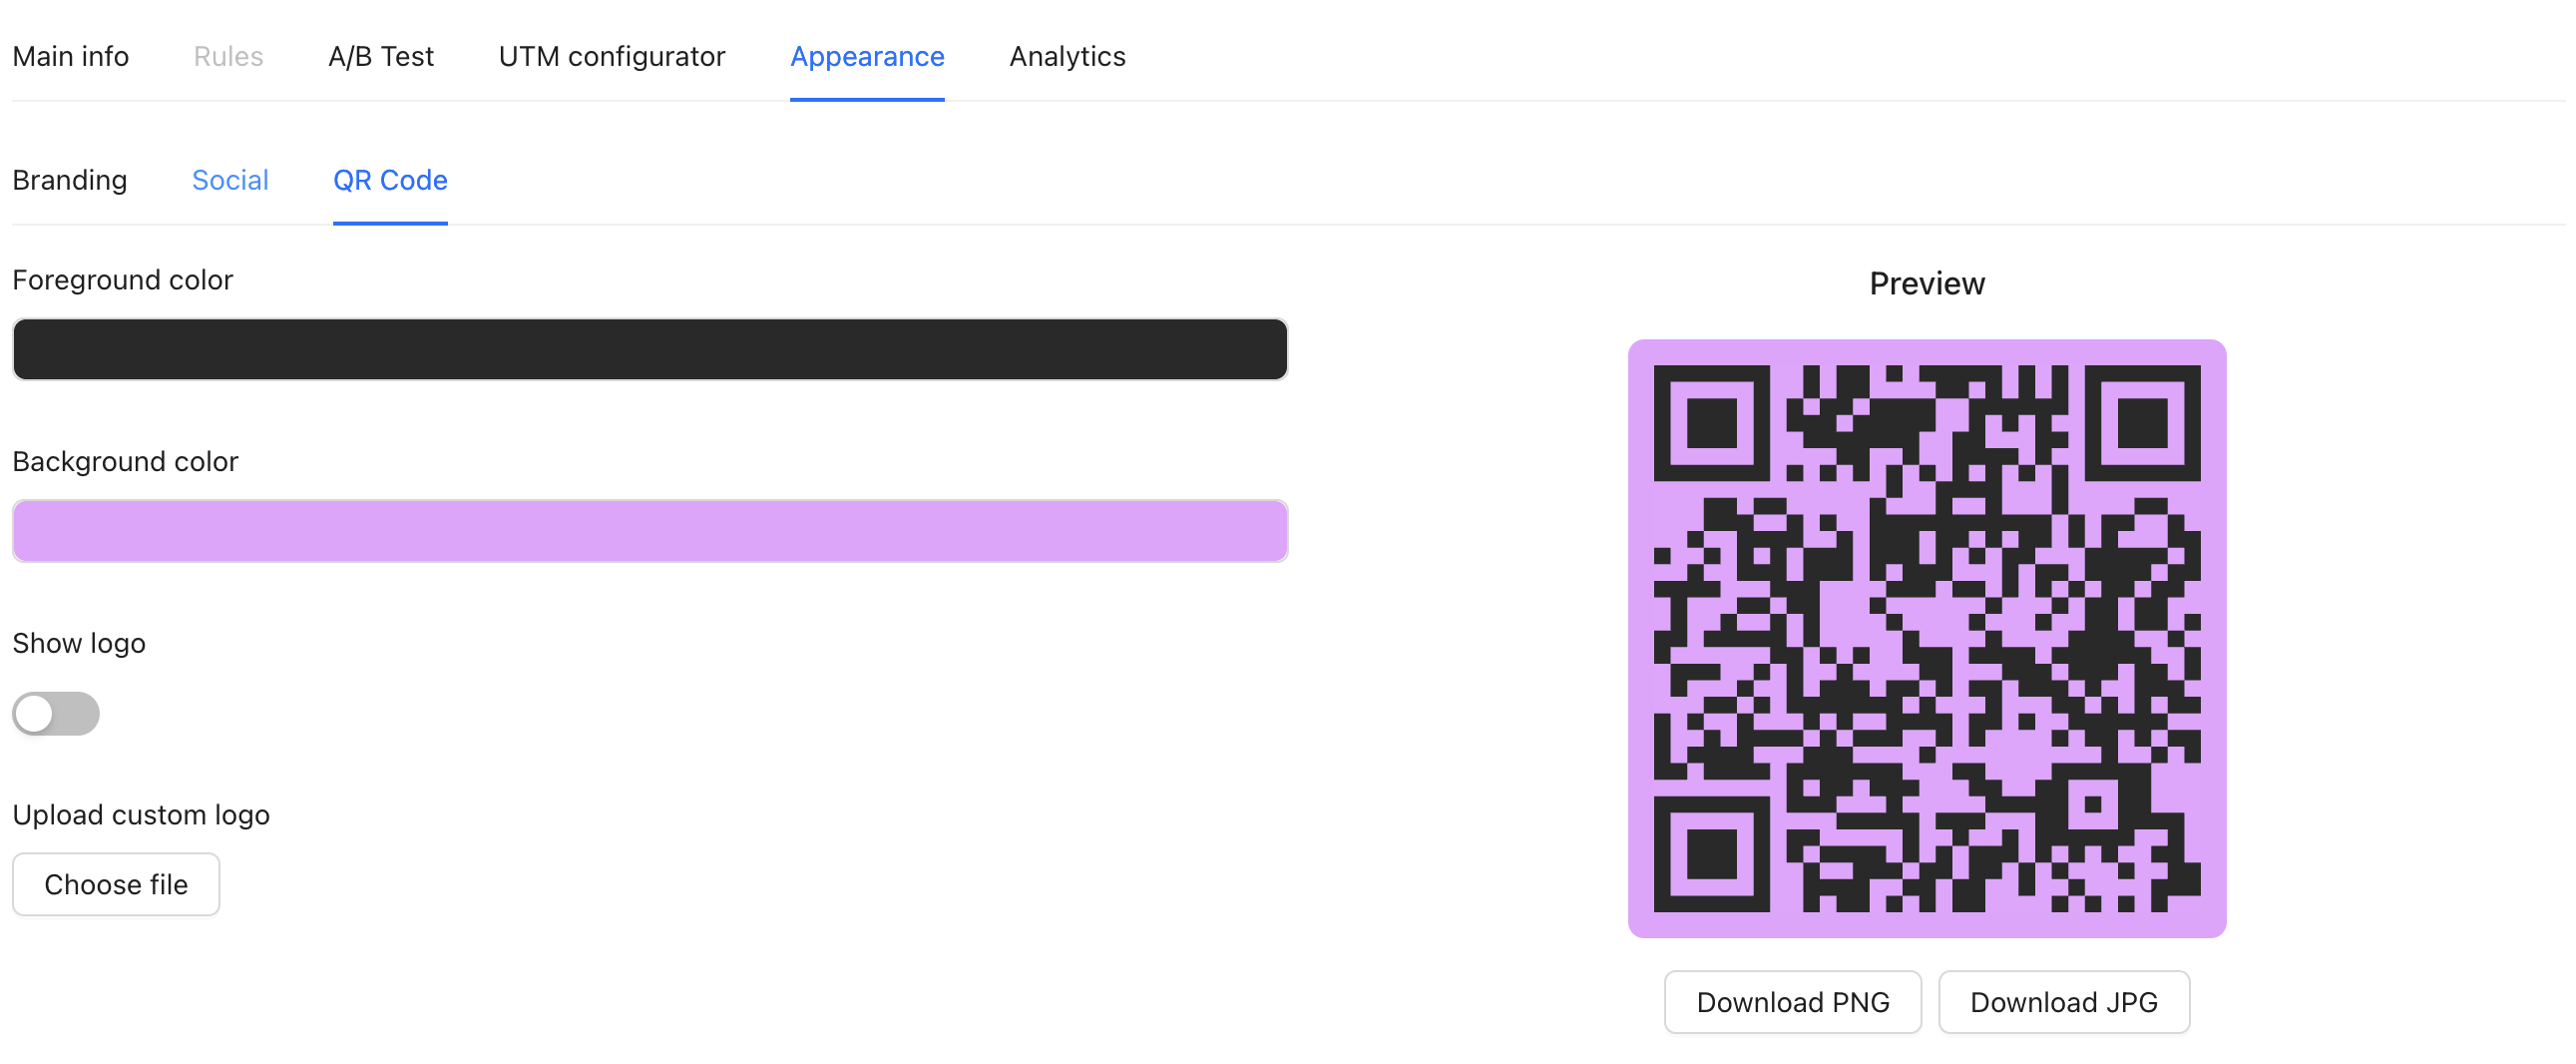Open the purple Background color picker
Screen dimensions: 2576x1064
point(650,531)
